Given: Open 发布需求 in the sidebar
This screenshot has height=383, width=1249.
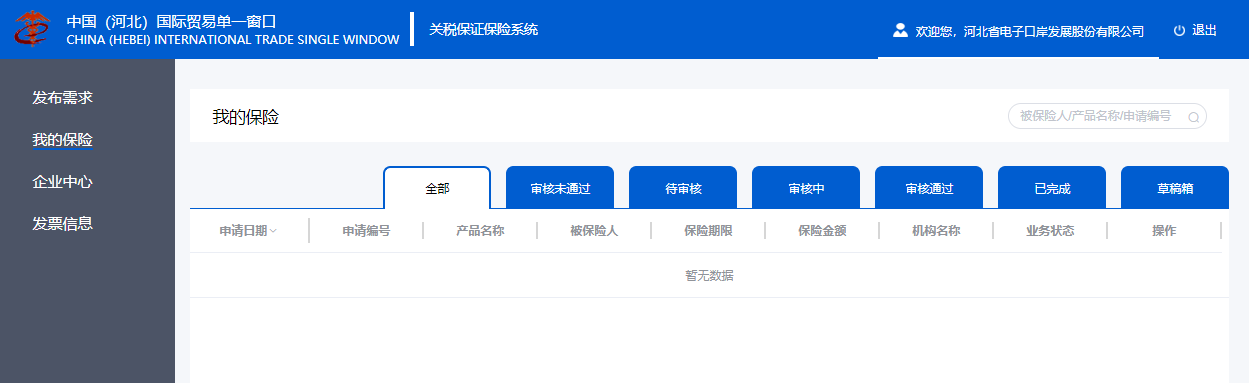Looking at the screenshot, I should click(x=62, y=98).
